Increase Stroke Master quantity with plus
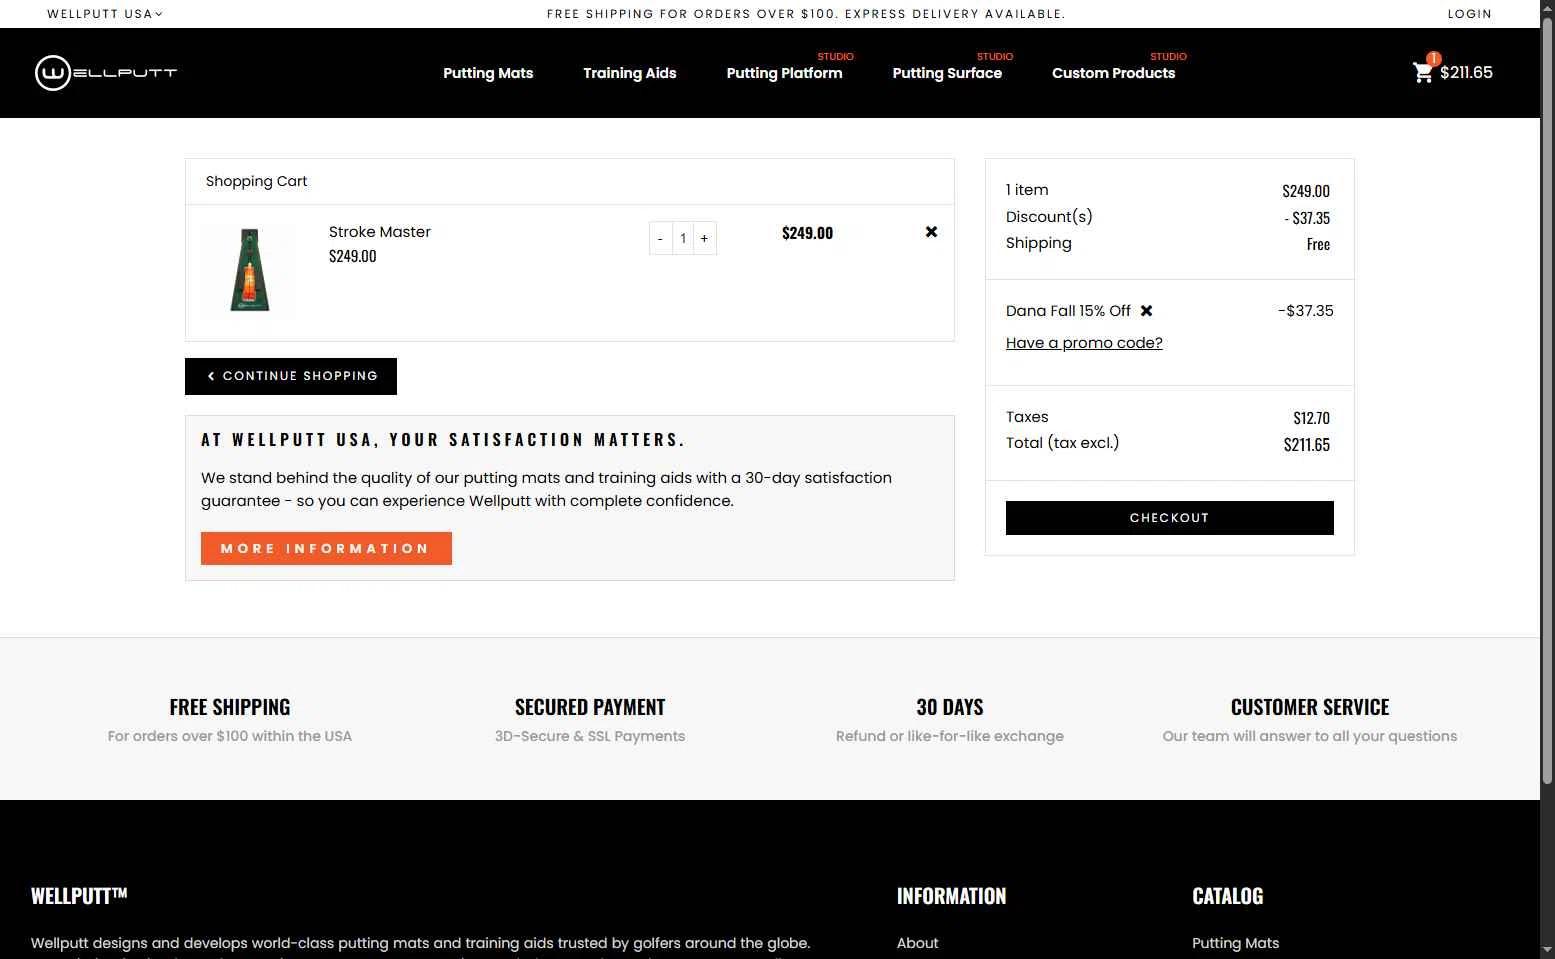 click(704, 238)
